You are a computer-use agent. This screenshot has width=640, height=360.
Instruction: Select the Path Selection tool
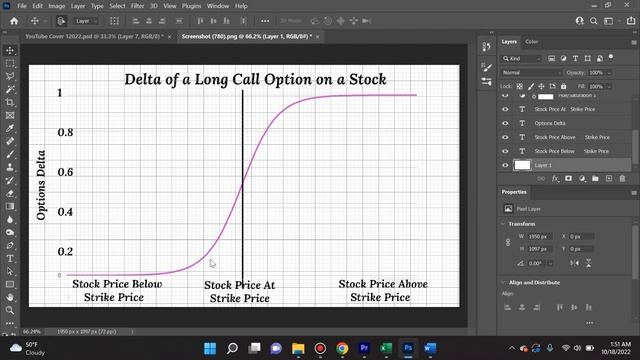pos(10,271)
